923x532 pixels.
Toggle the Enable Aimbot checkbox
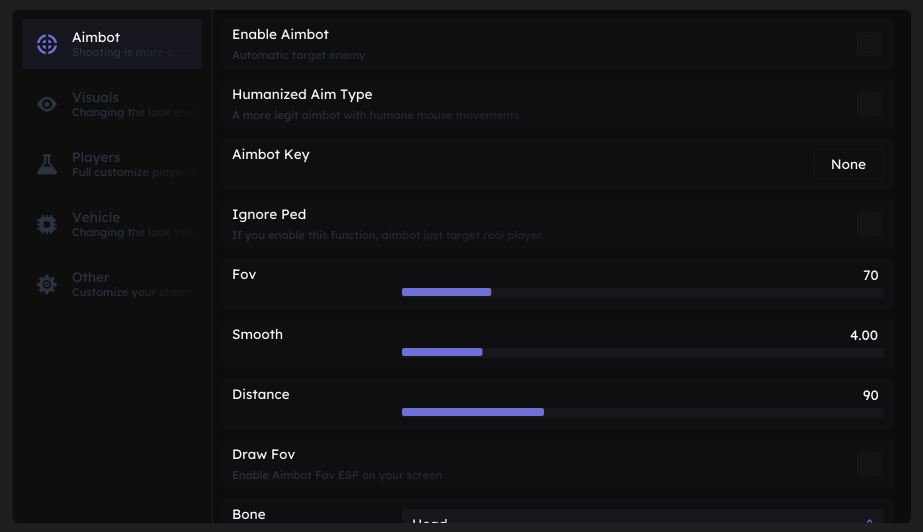tap(869, 44)
